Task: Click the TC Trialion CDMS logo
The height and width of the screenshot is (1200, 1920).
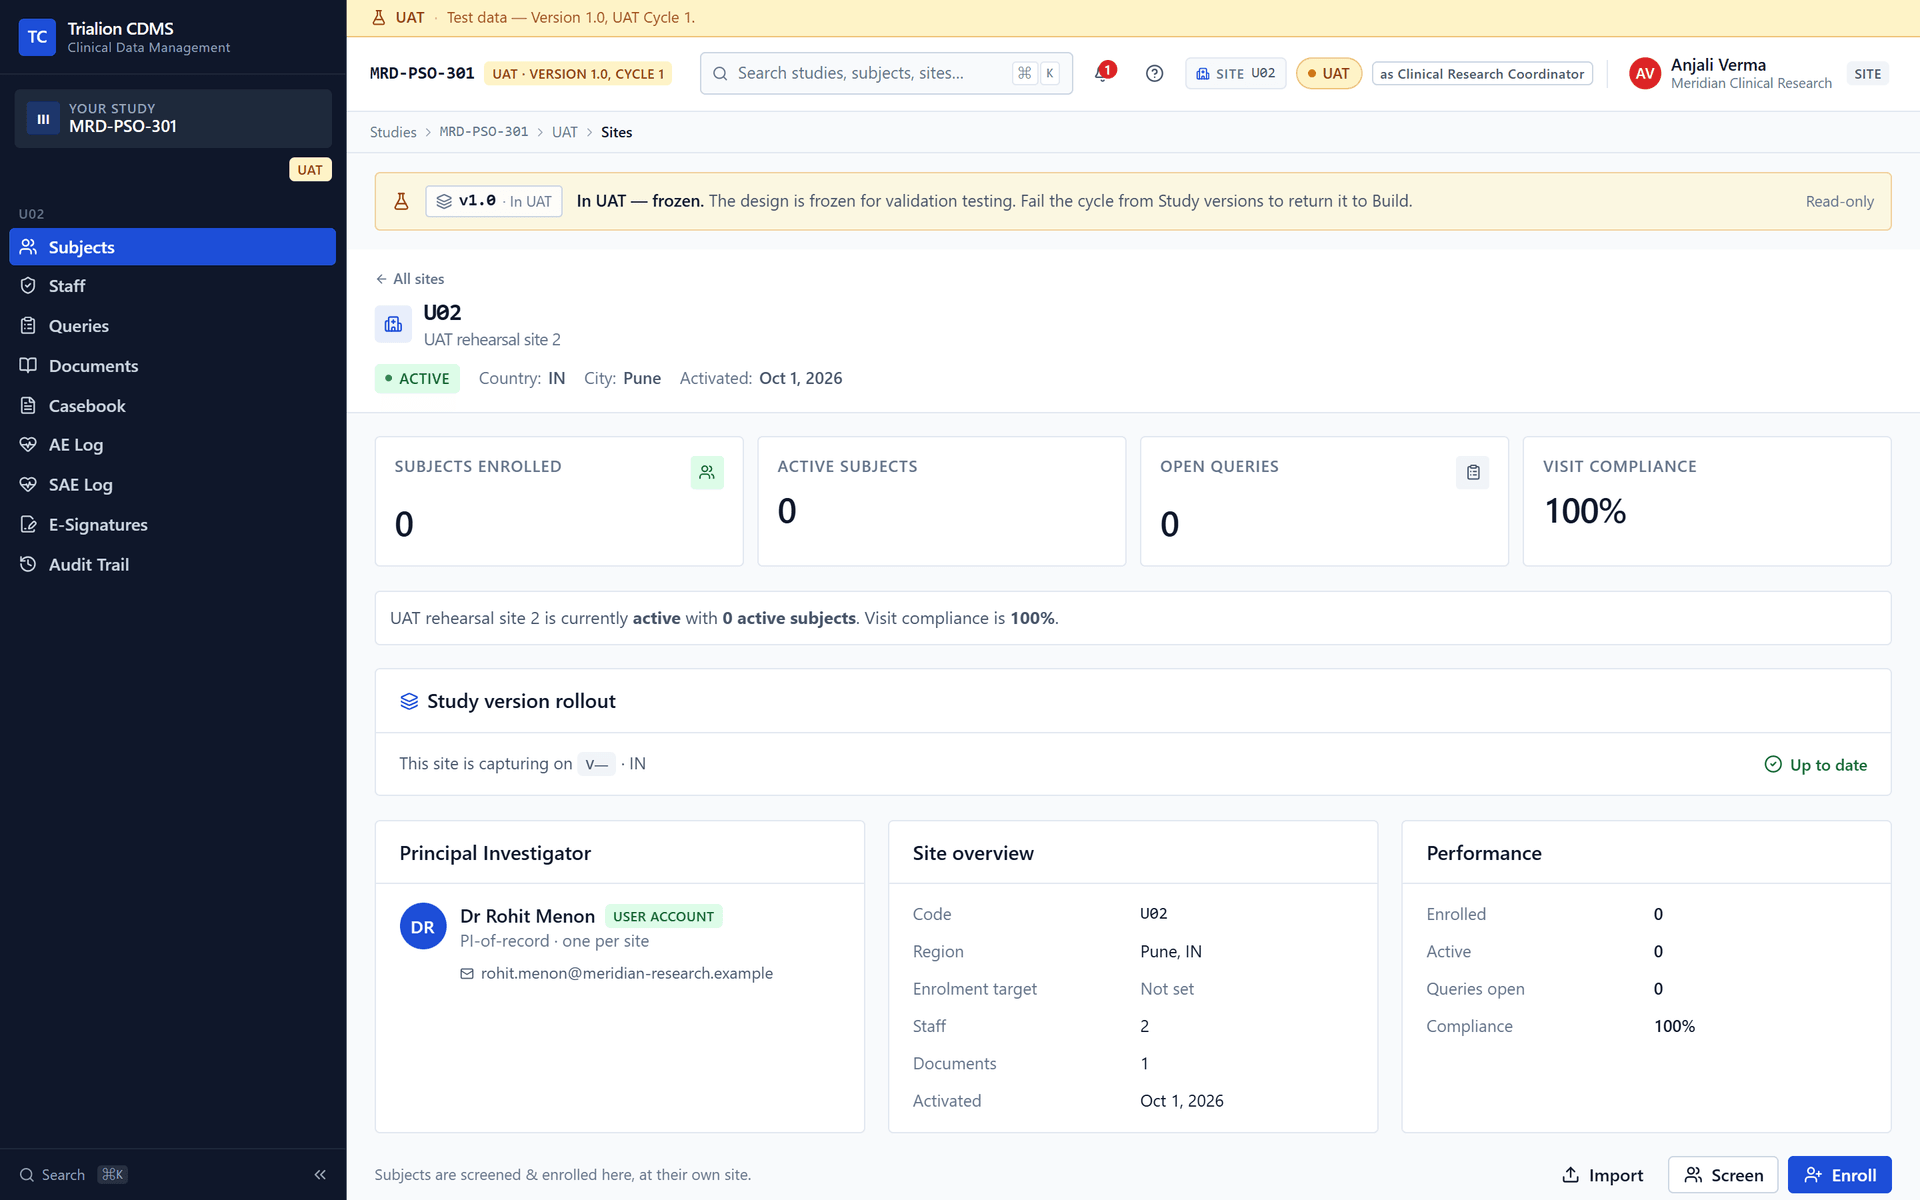Action: [x=37, y=37]
